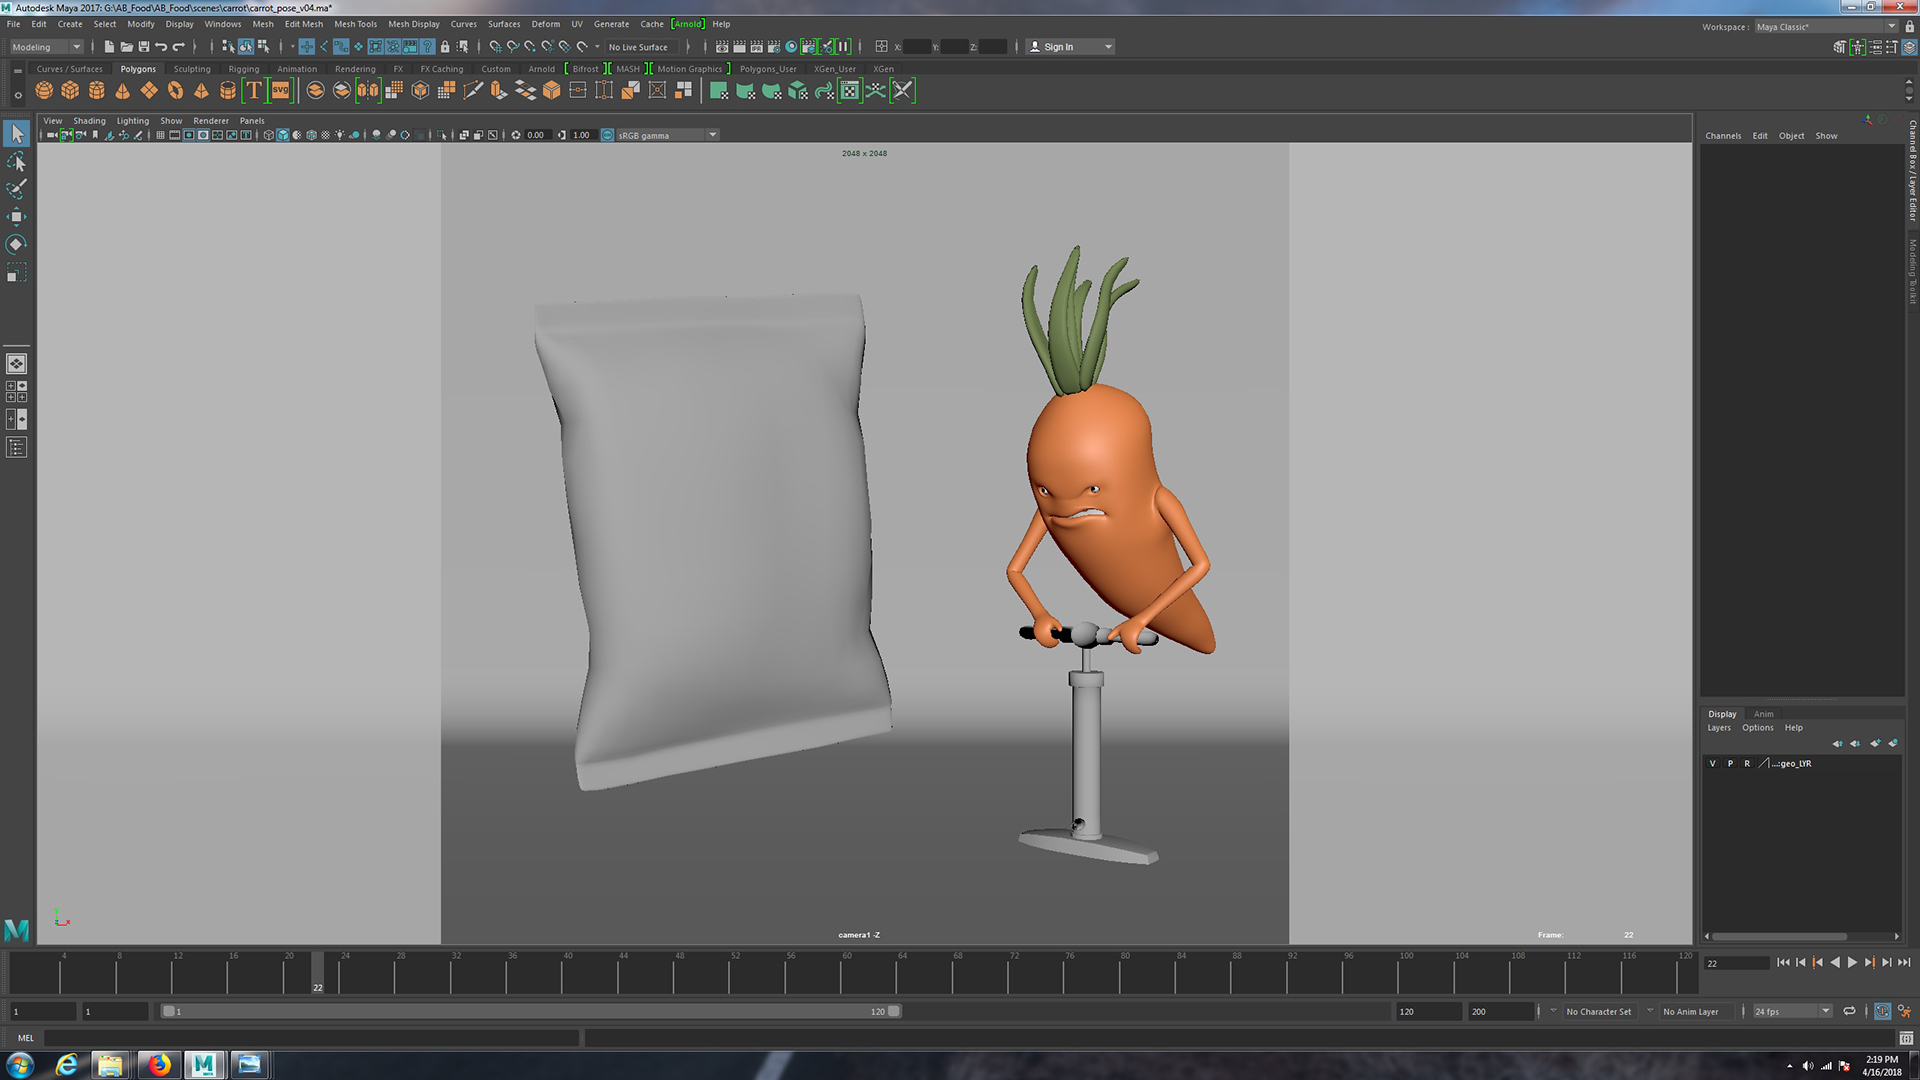
Task: Switch to the Rigging shelf tab
Action: click(x=243, y=69)
